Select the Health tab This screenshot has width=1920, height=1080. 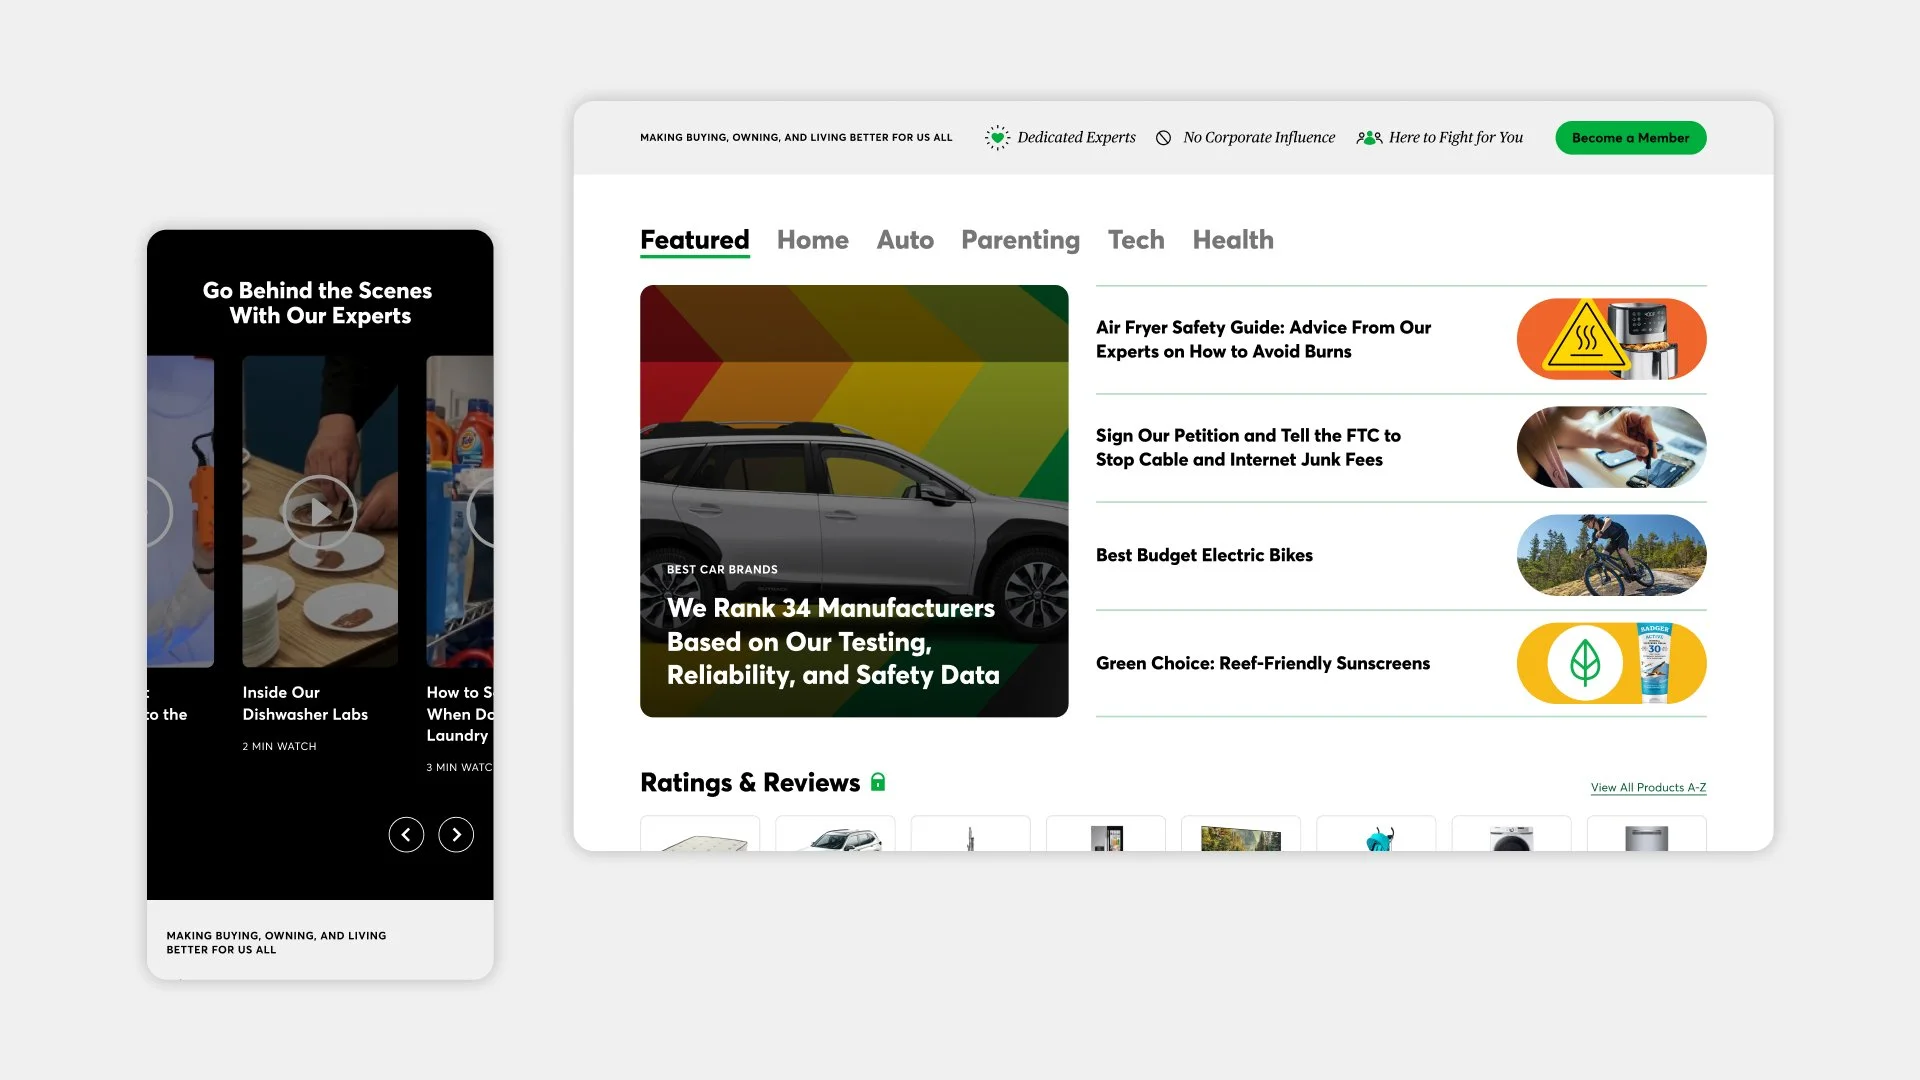click(x=1233, y=240)
